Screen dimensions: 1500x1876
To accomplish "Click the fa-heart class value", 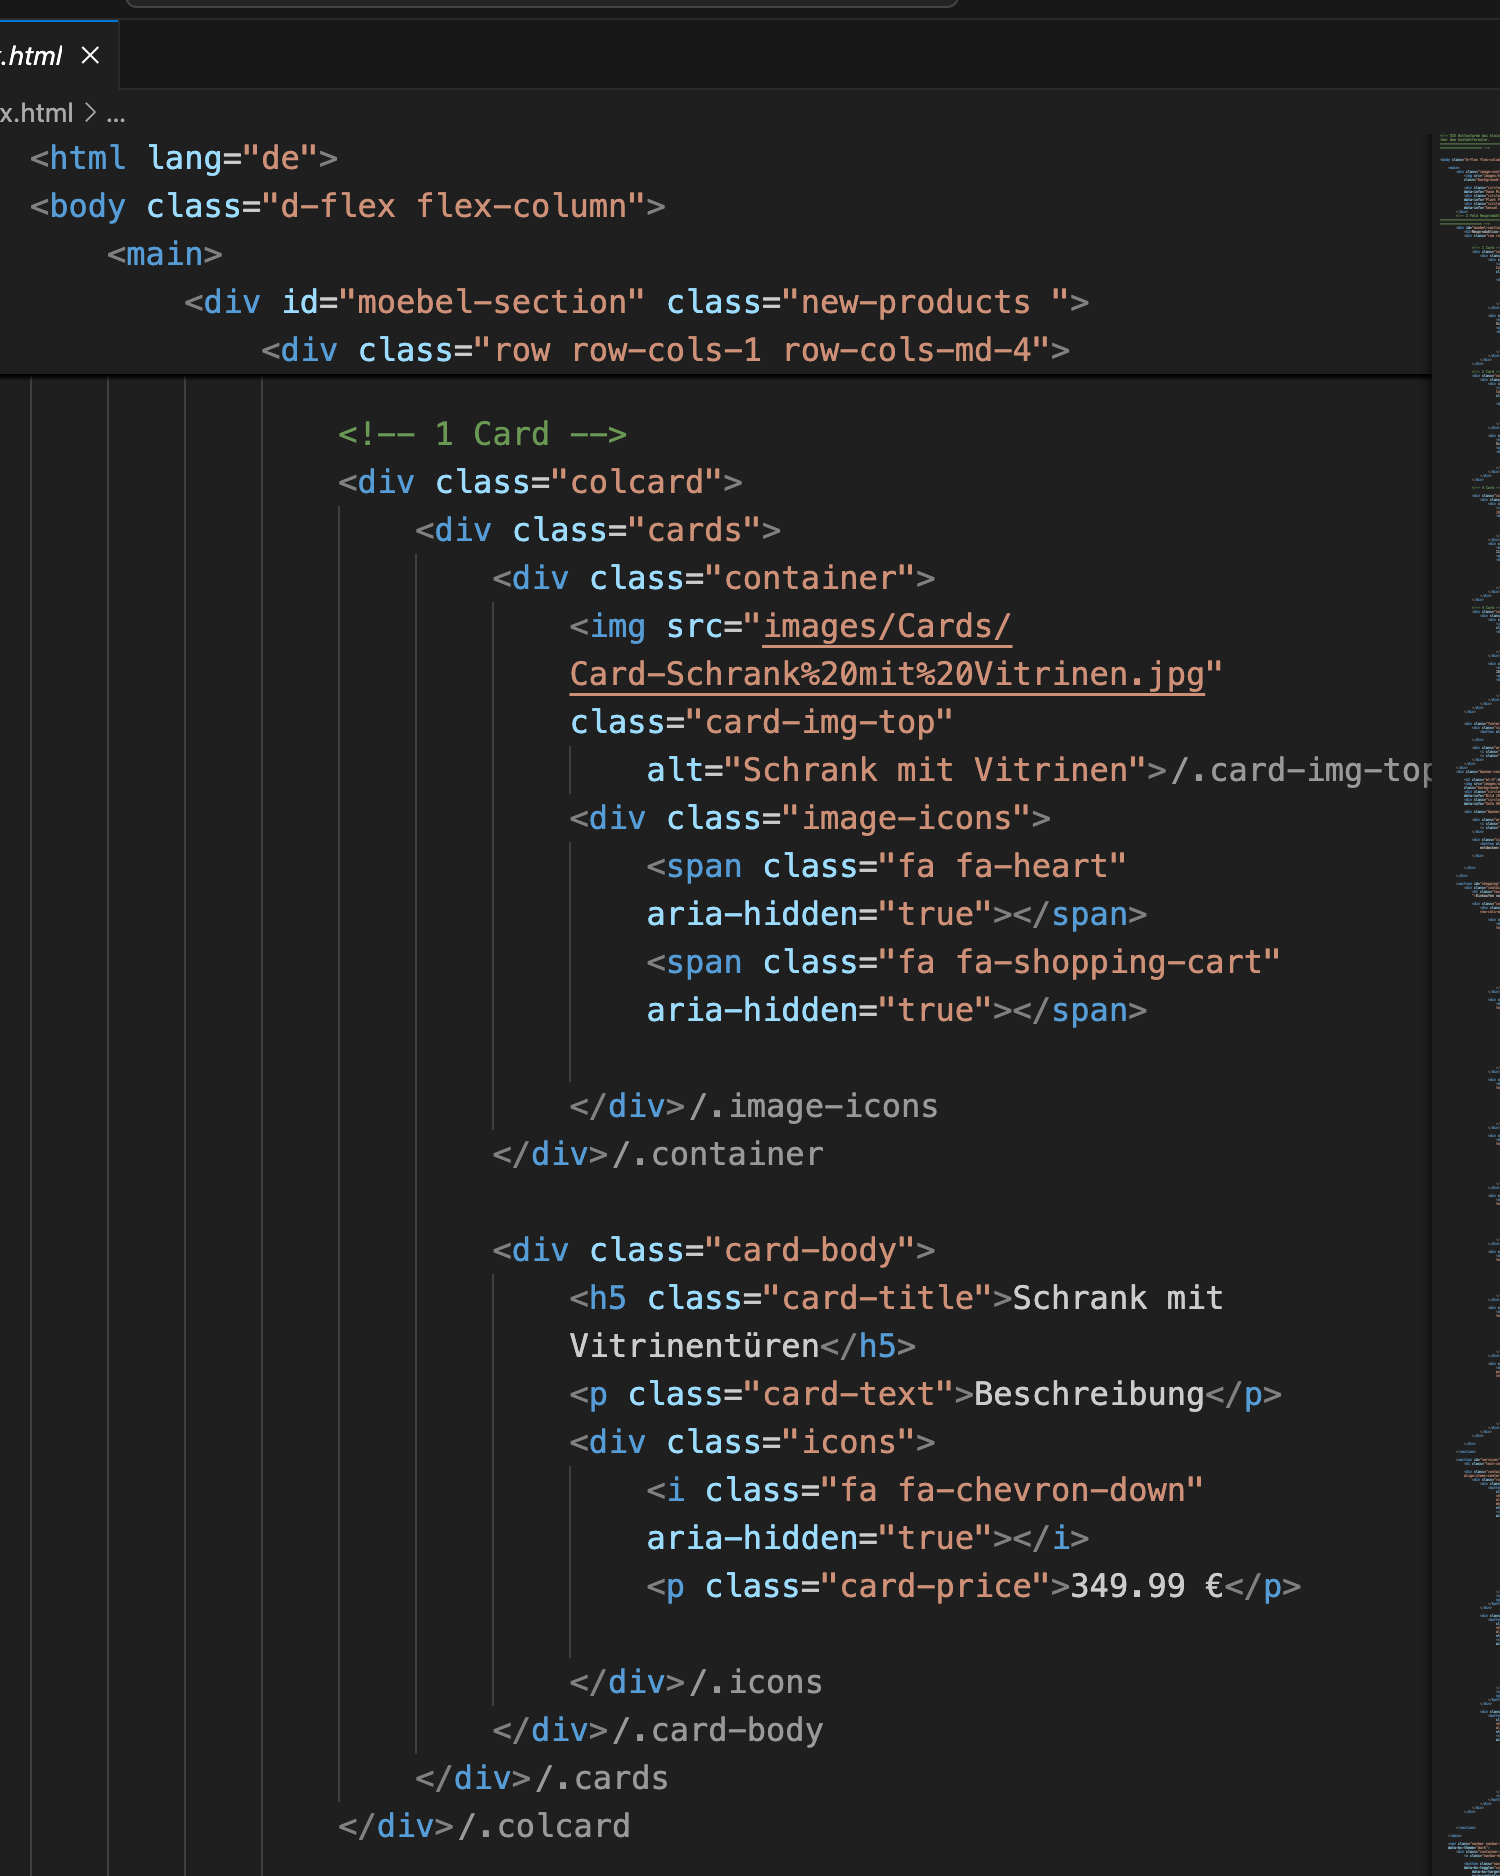I will [1012, 866].
